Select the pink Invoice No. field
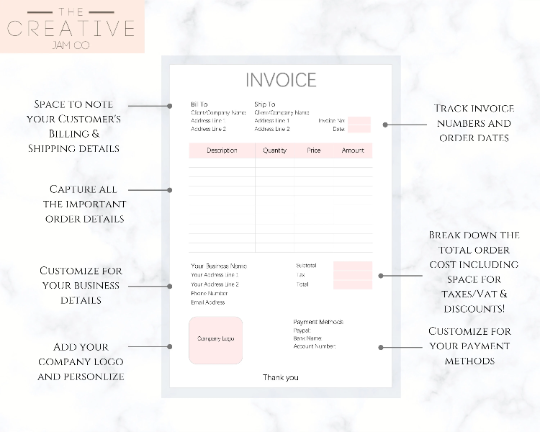Image resolution: width=540 pixels, height=432 pixels. point(359,121)
